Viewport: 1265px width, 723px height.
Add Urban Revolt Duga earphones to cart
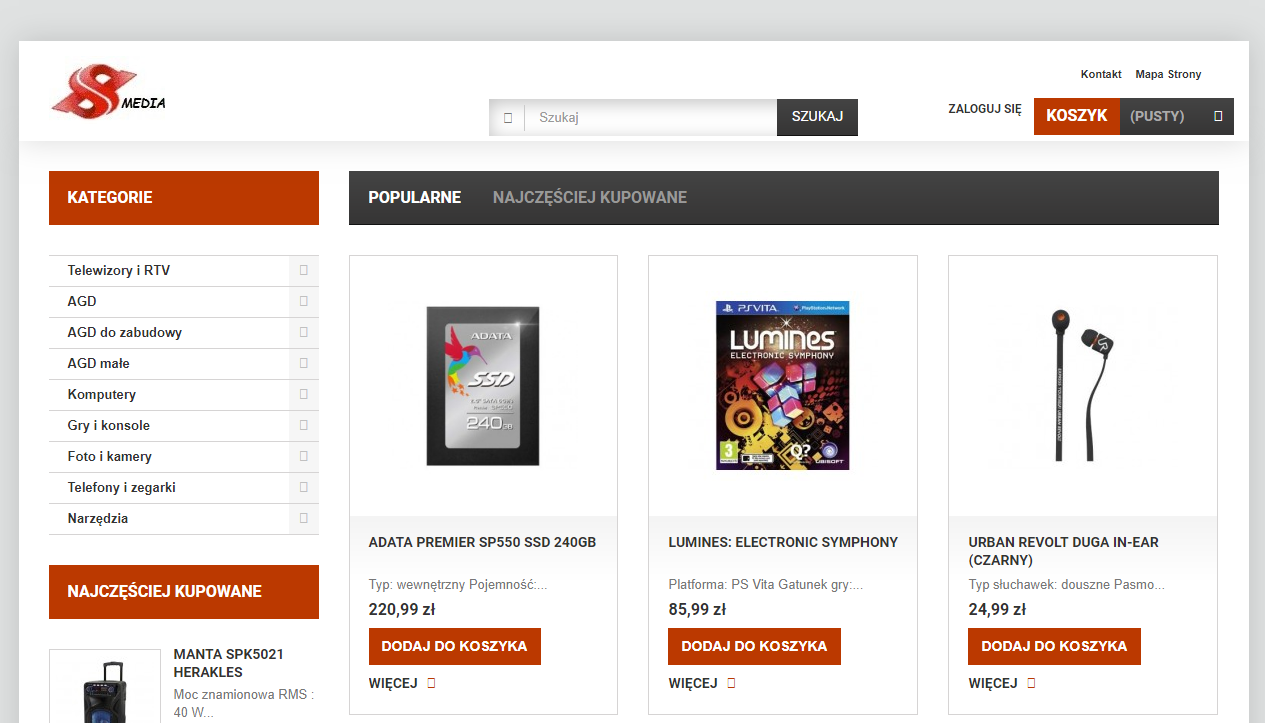point(1054,646)
